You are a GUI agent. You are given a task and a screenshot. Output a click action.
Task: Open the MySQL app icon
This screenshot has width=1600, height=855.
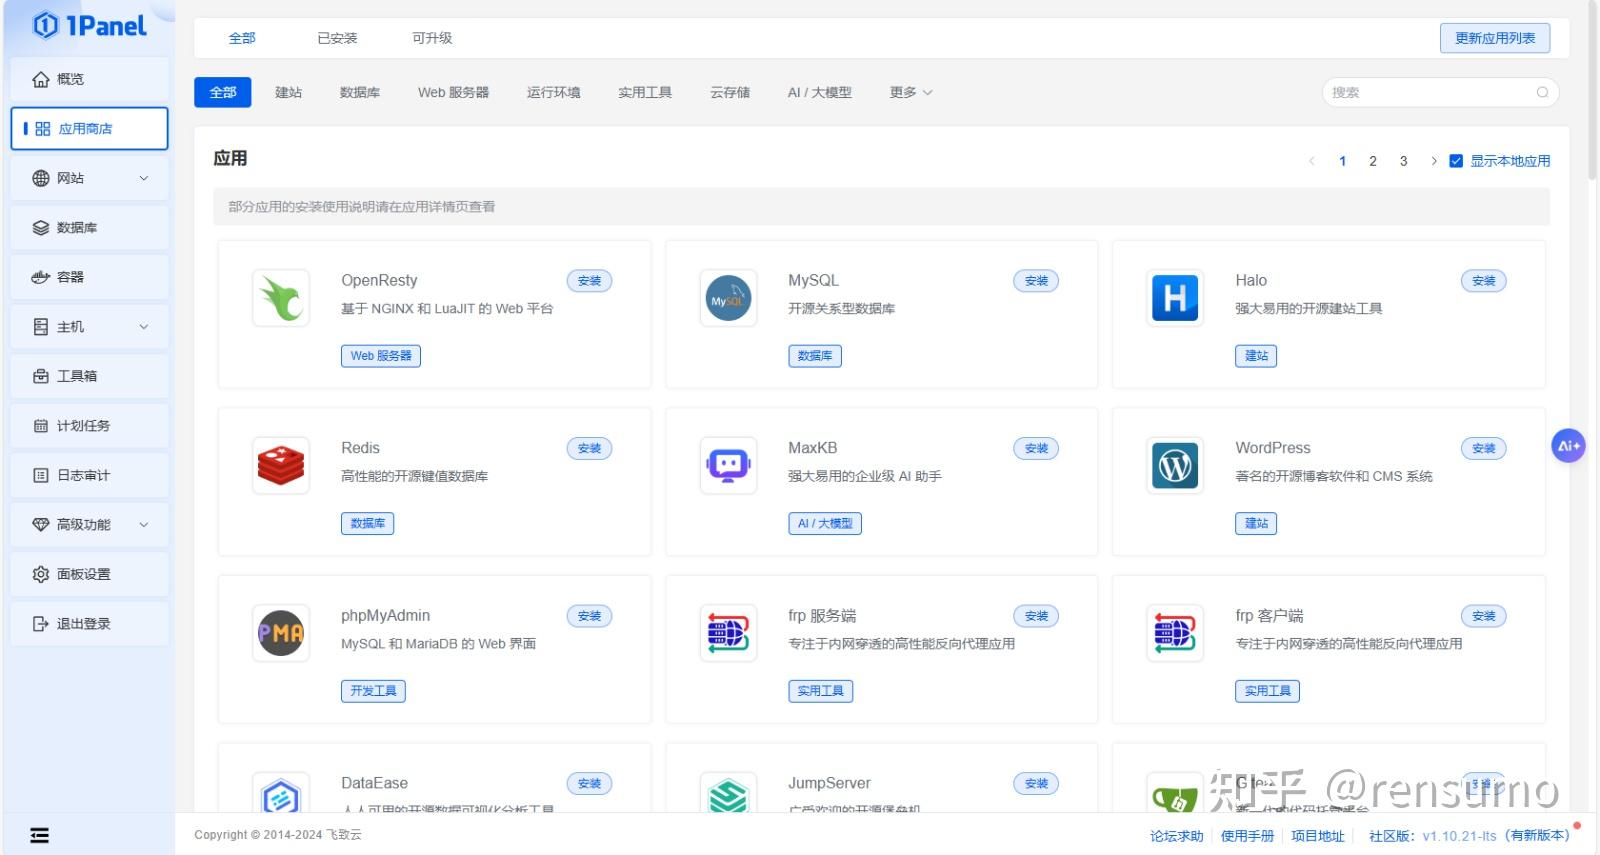[x=728, y=298]
